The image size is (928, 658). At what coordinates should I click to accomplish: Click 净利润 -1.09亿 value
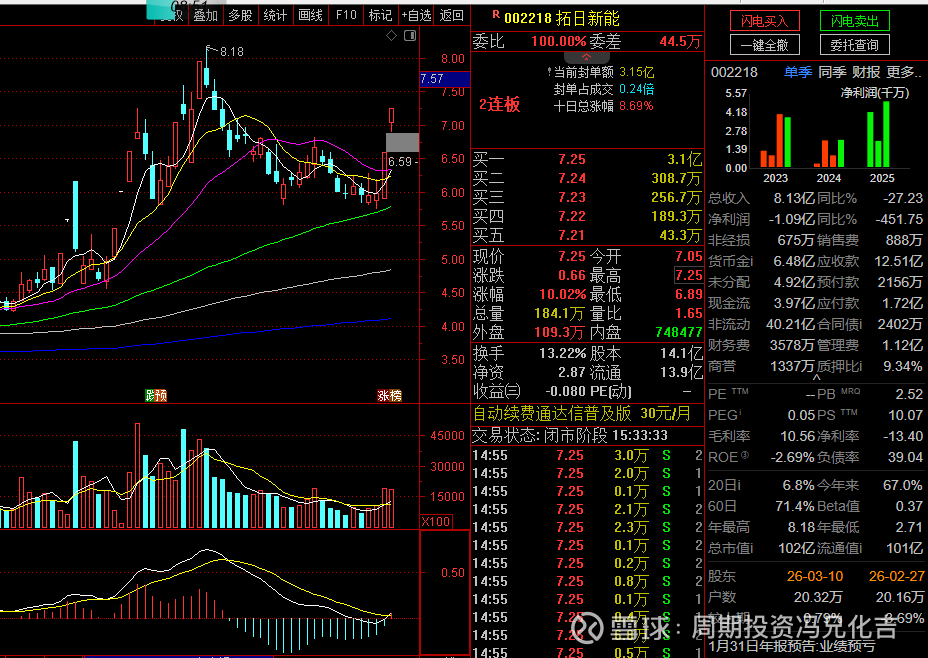tap(792, 219)
